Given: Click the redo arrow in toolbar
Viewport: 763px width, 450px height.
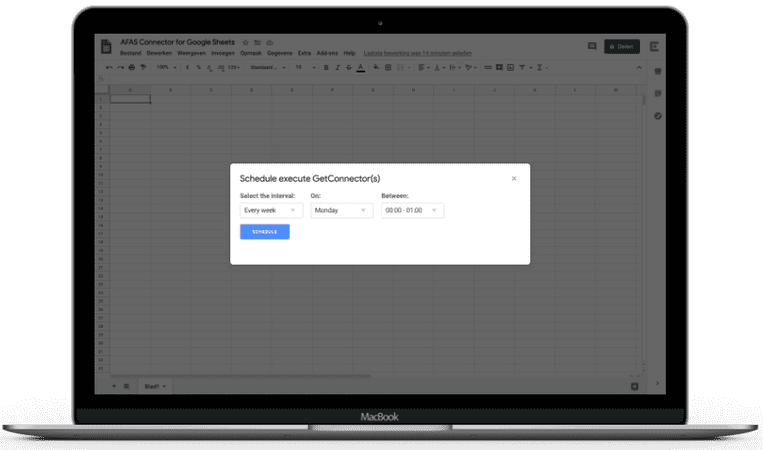Looking at the screenshot, I should pos(120,68).
